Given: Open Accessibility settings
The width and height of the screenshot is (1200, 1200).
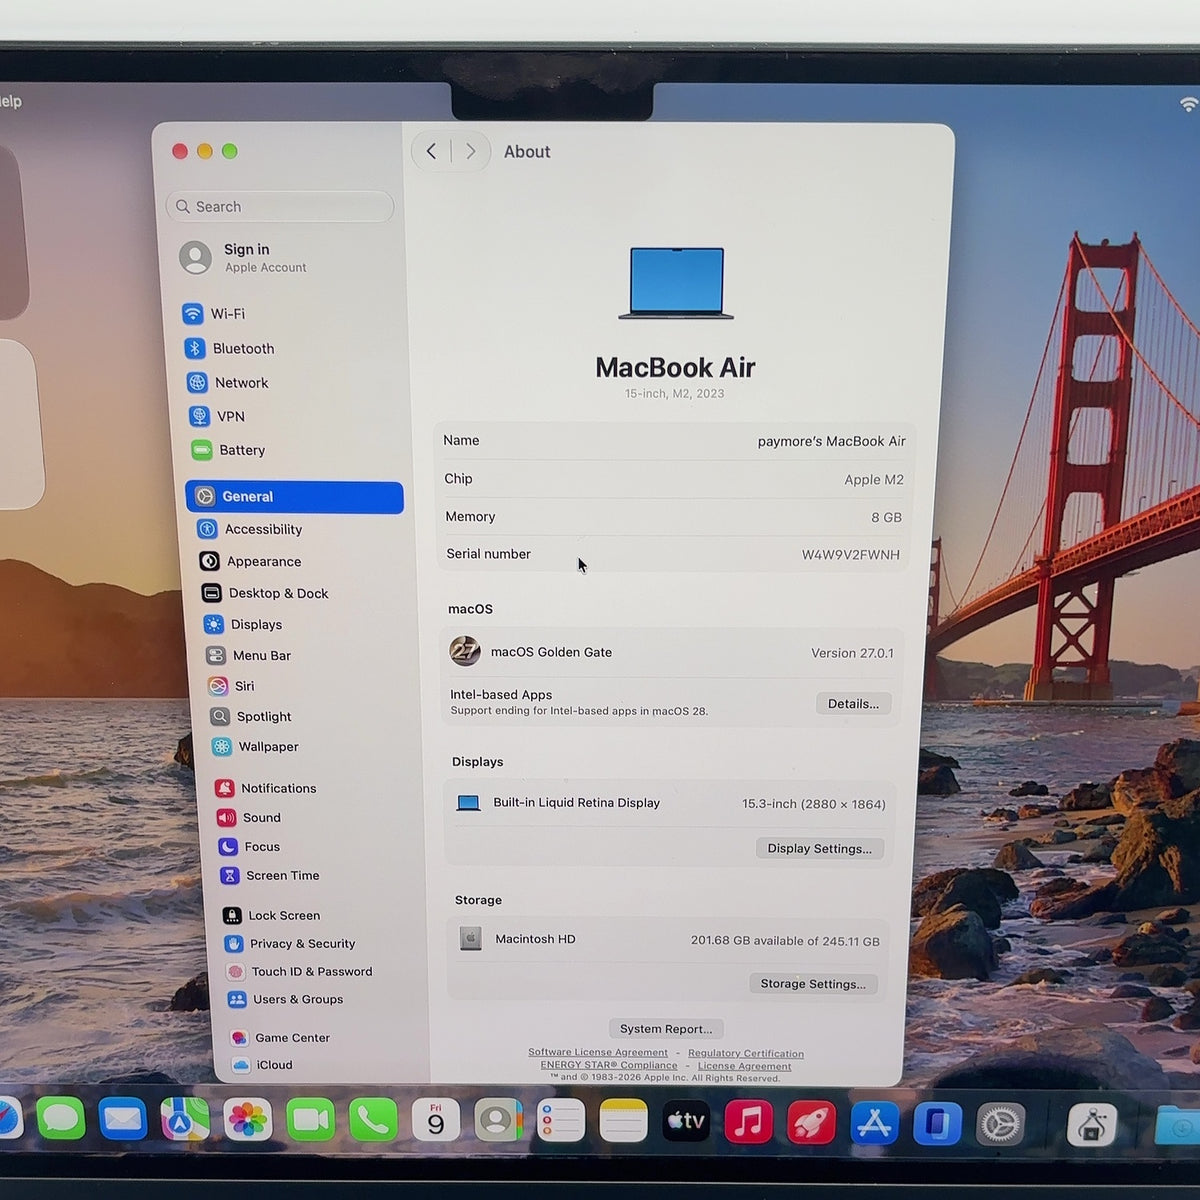Looking at the screenshot, I should pos(249,529).
